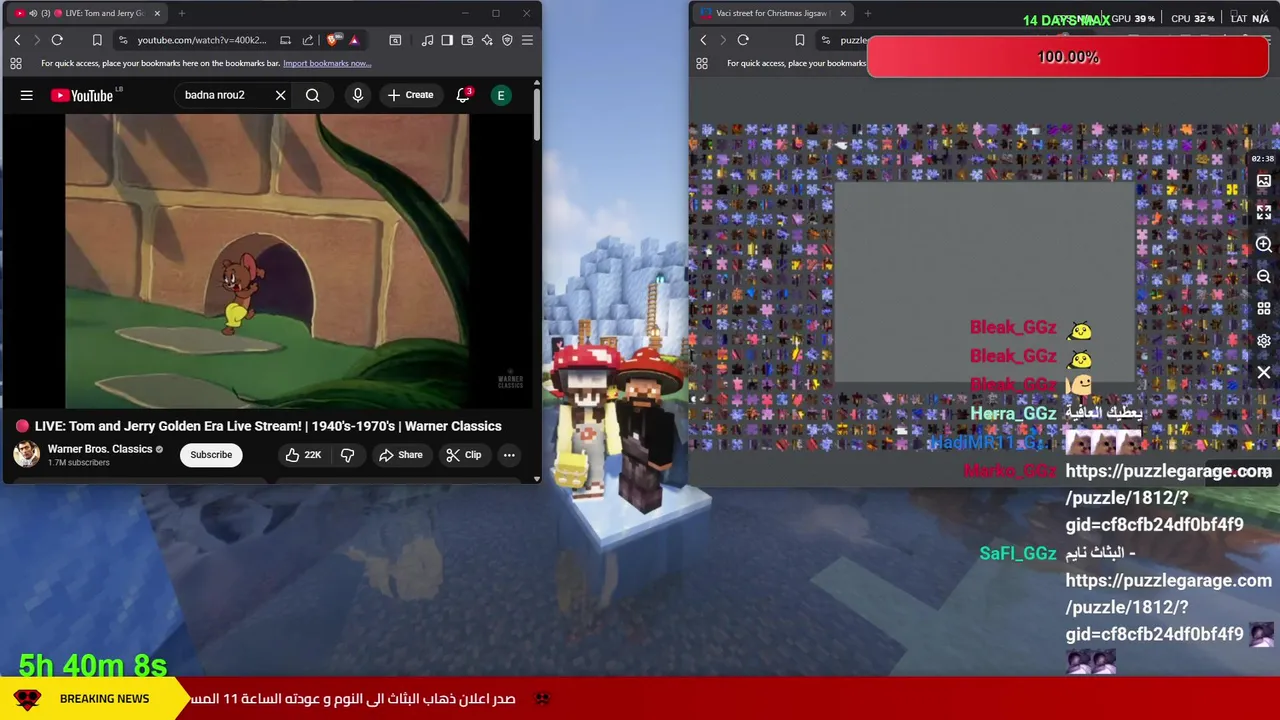Go back in the YouTube browser window
1280x720 pixels.
(x=17, y=40)
